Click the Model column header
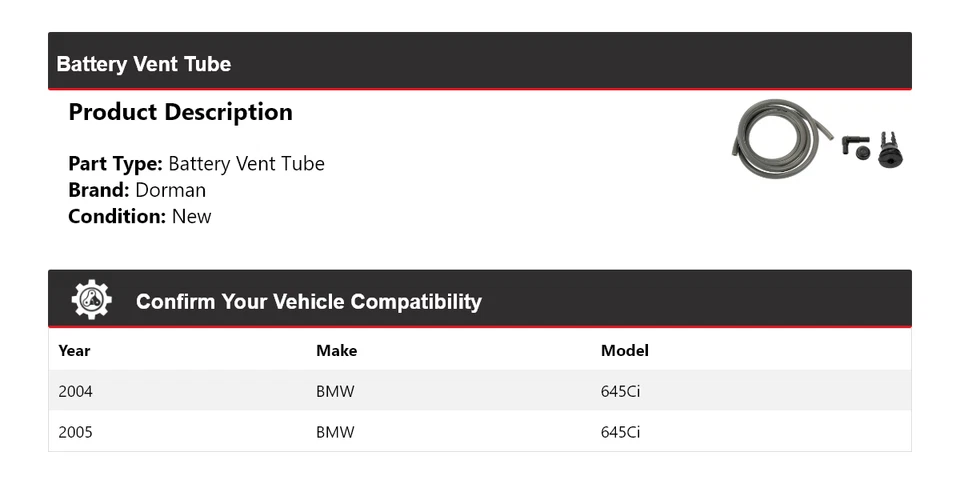The width and height of the screenshot is (960, 484). point(624,350)
